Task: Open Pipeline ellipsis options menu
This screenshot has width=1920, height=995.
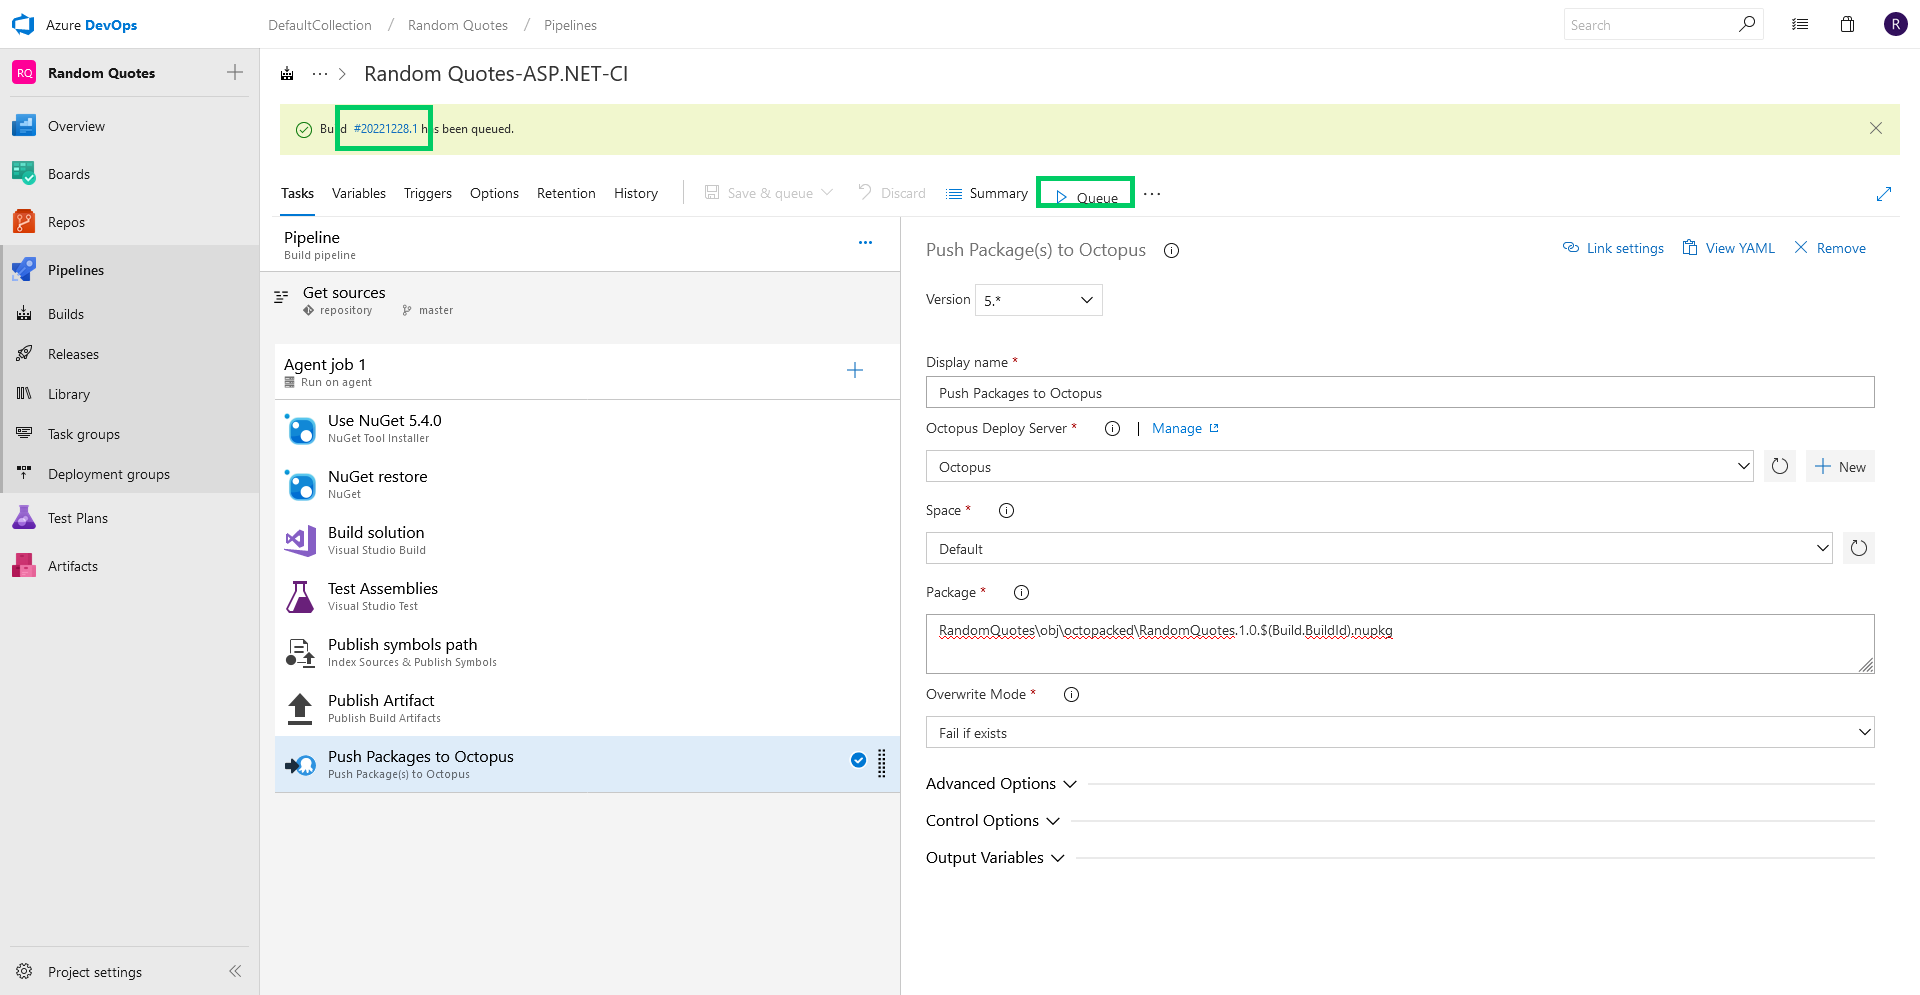Action: pyautogui.click(x=865, y=243)
